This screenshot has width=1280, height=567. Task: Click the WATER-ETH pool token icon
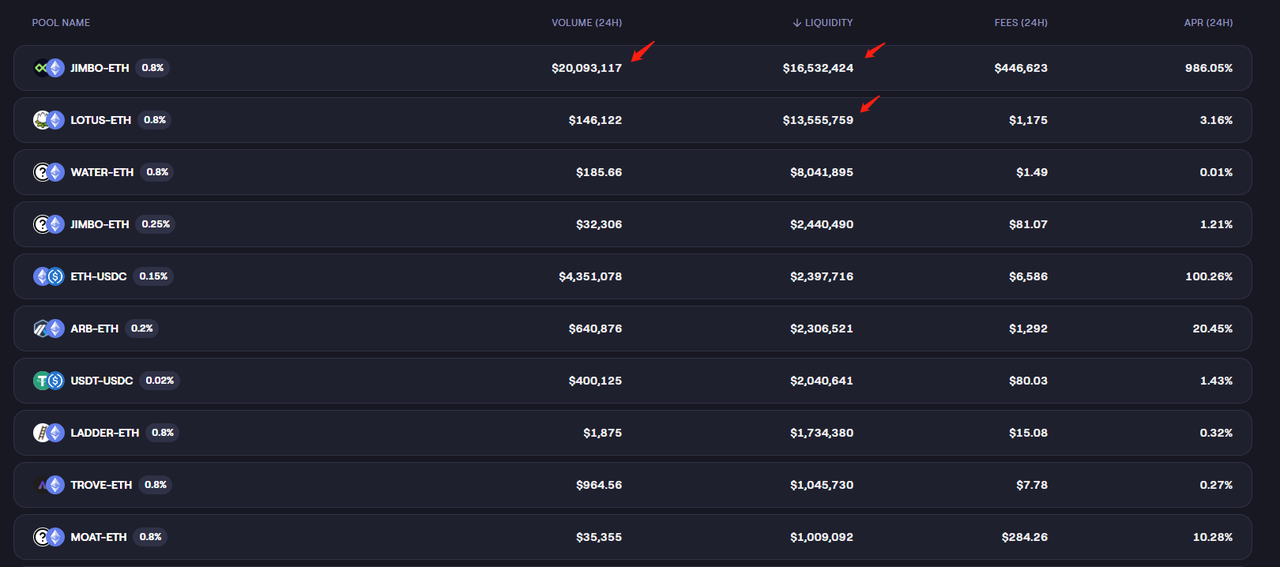tap(49, 172)
